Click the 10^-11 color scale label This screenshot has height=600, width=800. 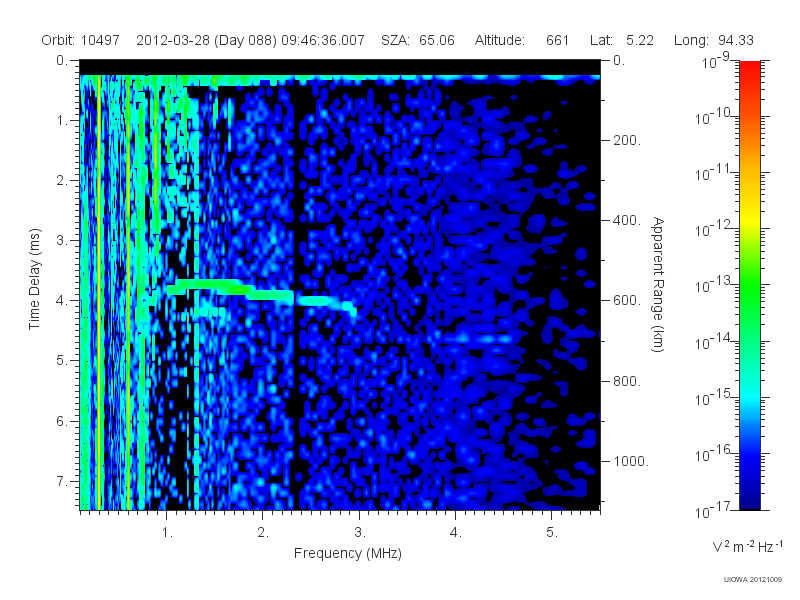click(x=714, y=173)
